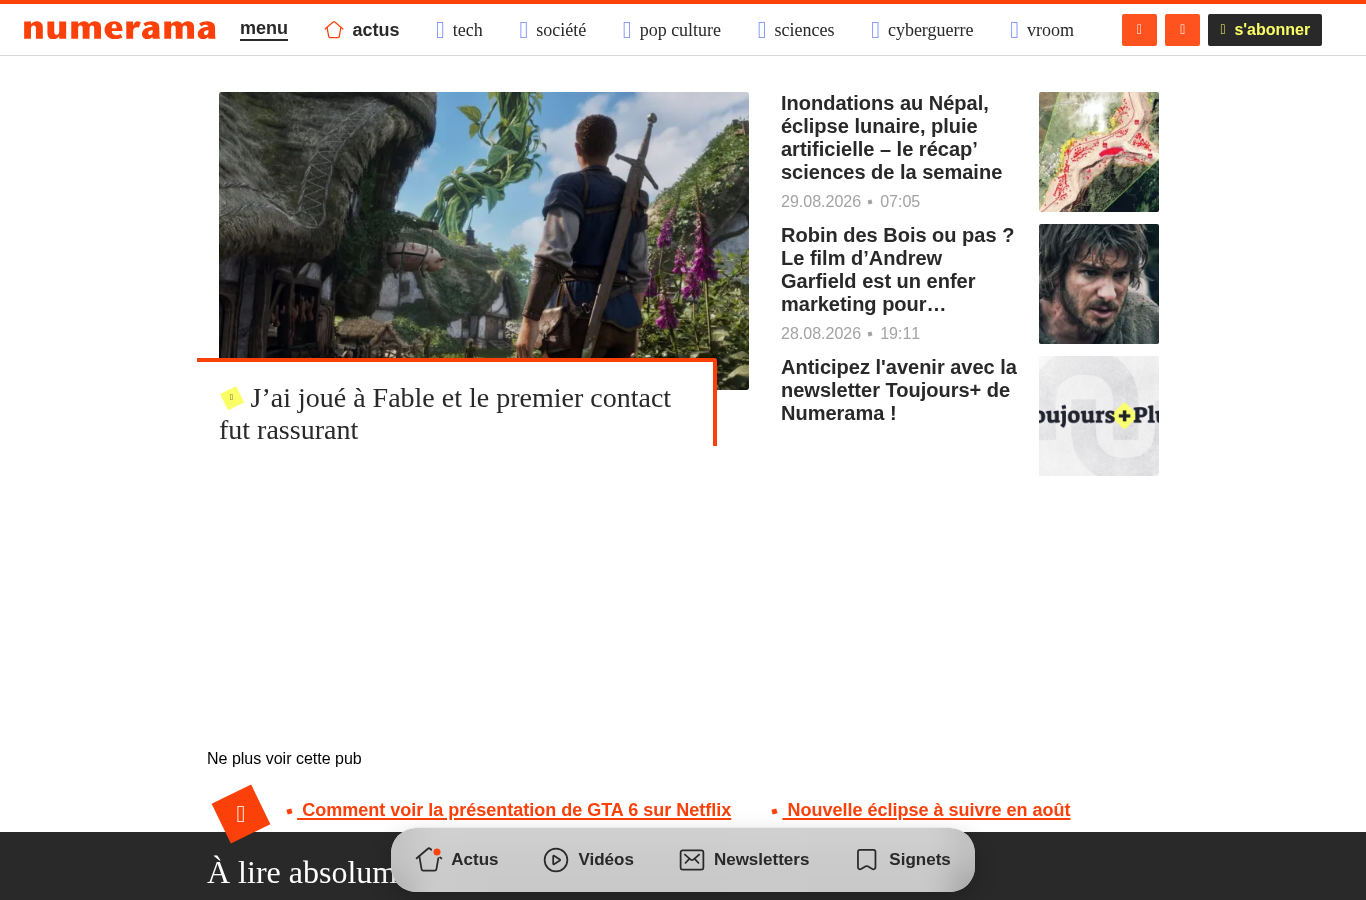Open the cyberguerre section
This screenshot has width=1366, height=900.
click(922, 30)
